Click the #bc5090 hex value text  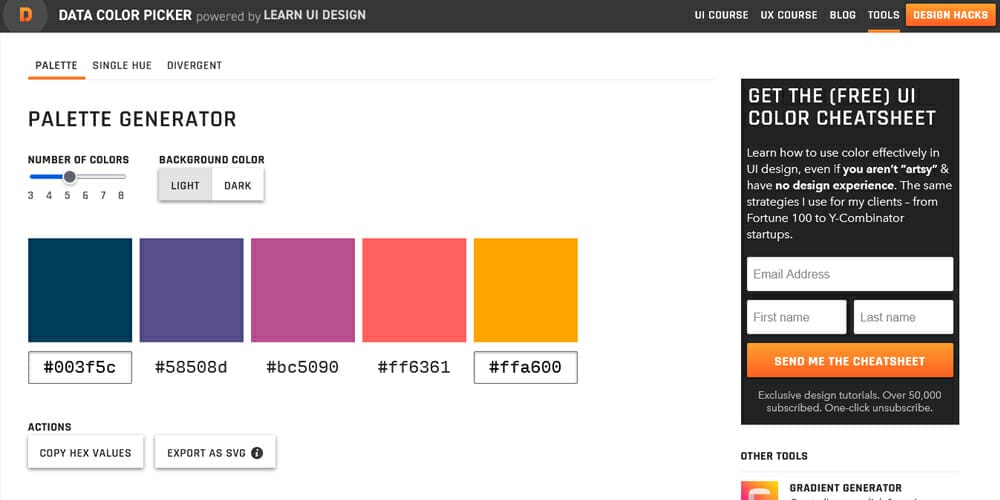click(x=303, y=367)
